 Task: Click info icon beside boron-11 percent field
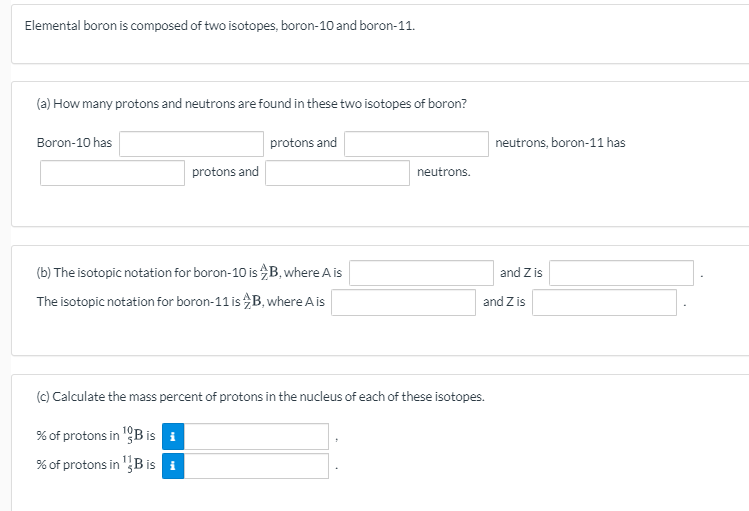click(x=174, y=465)
